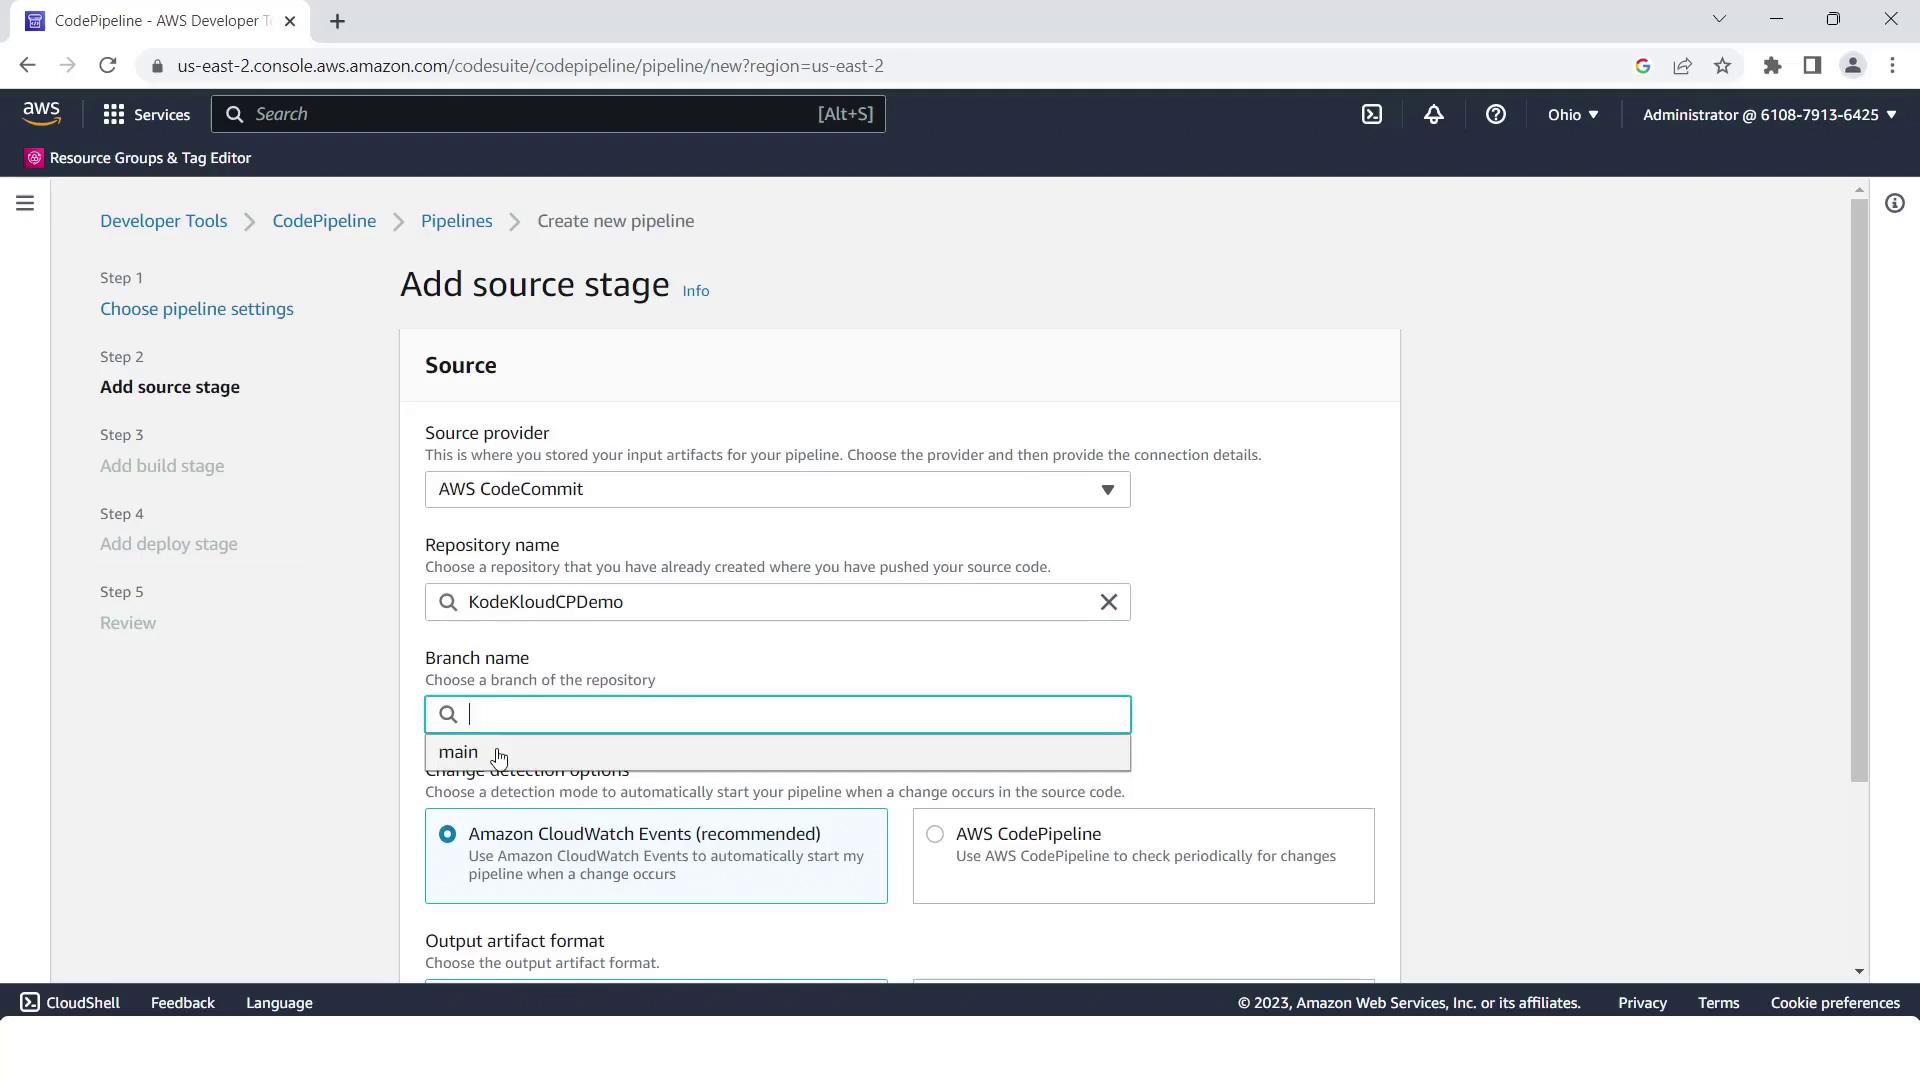Open the notifications bell icon
The width and height of the screenshot is (1920, 1080).
pos(1433,115)
